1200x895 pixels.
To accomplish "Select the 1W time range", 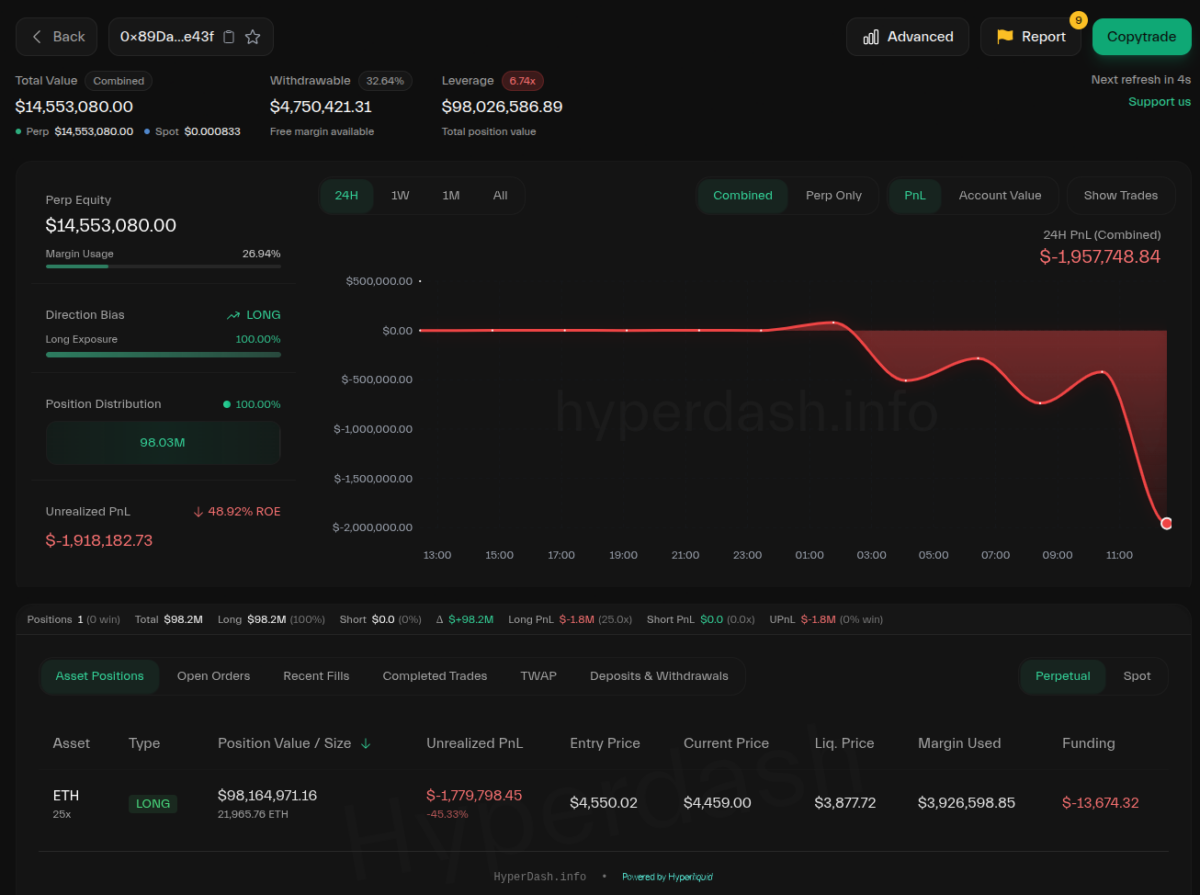I will tap(400, 196).
